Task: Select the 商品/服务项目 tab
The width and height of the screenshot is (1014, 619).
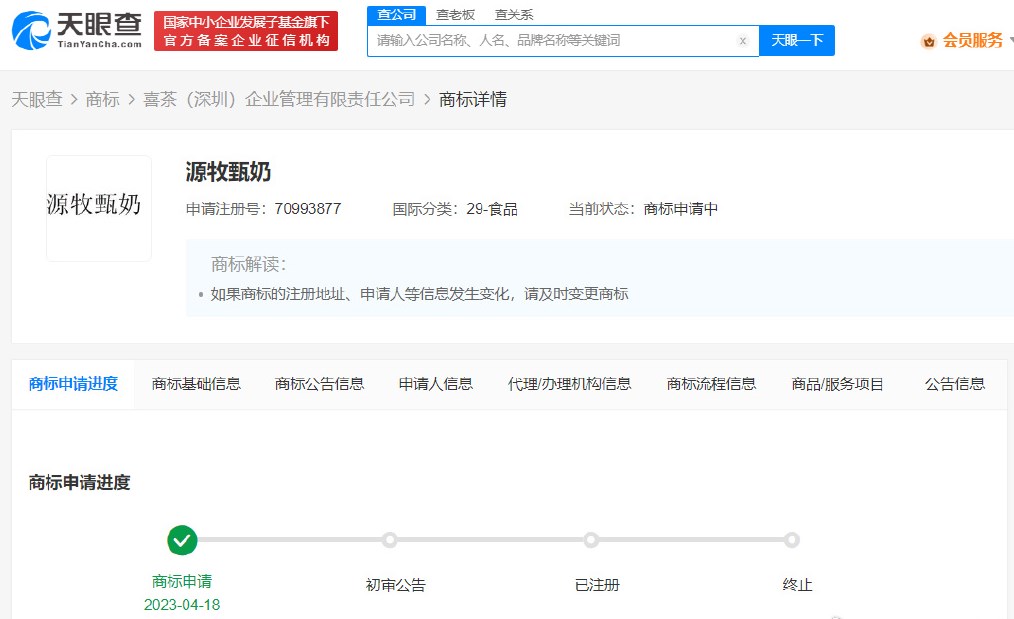Action: [x=837, y=384]
